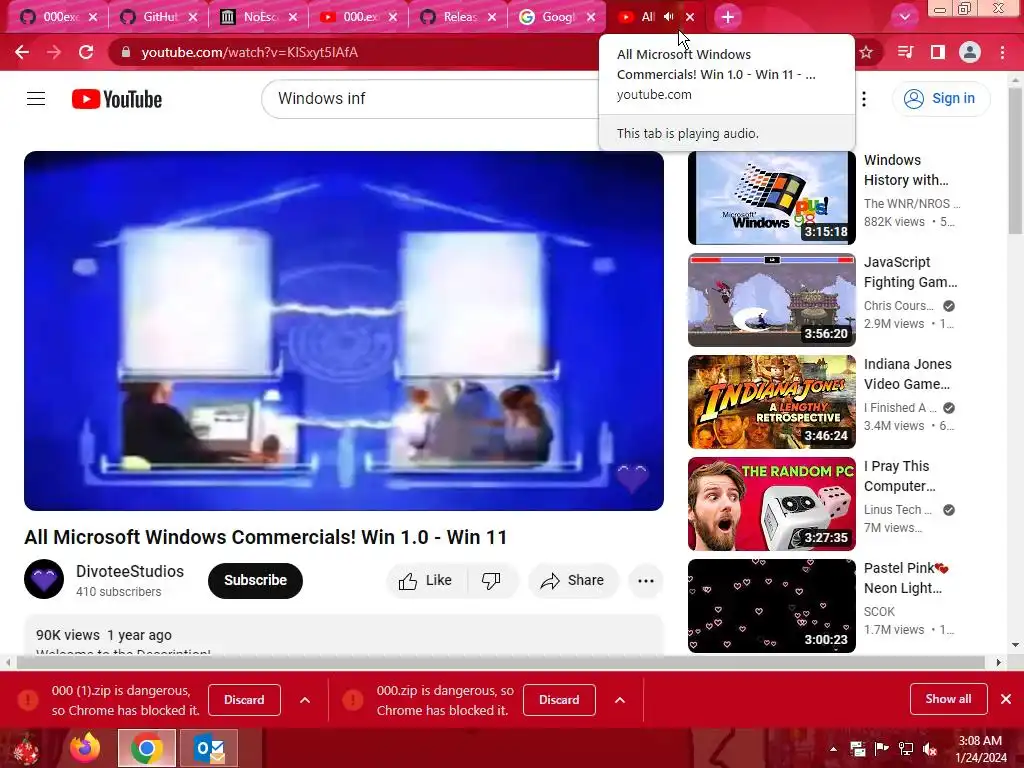
Task: Subscribe to DivoteeStudios
Action: 255,580
